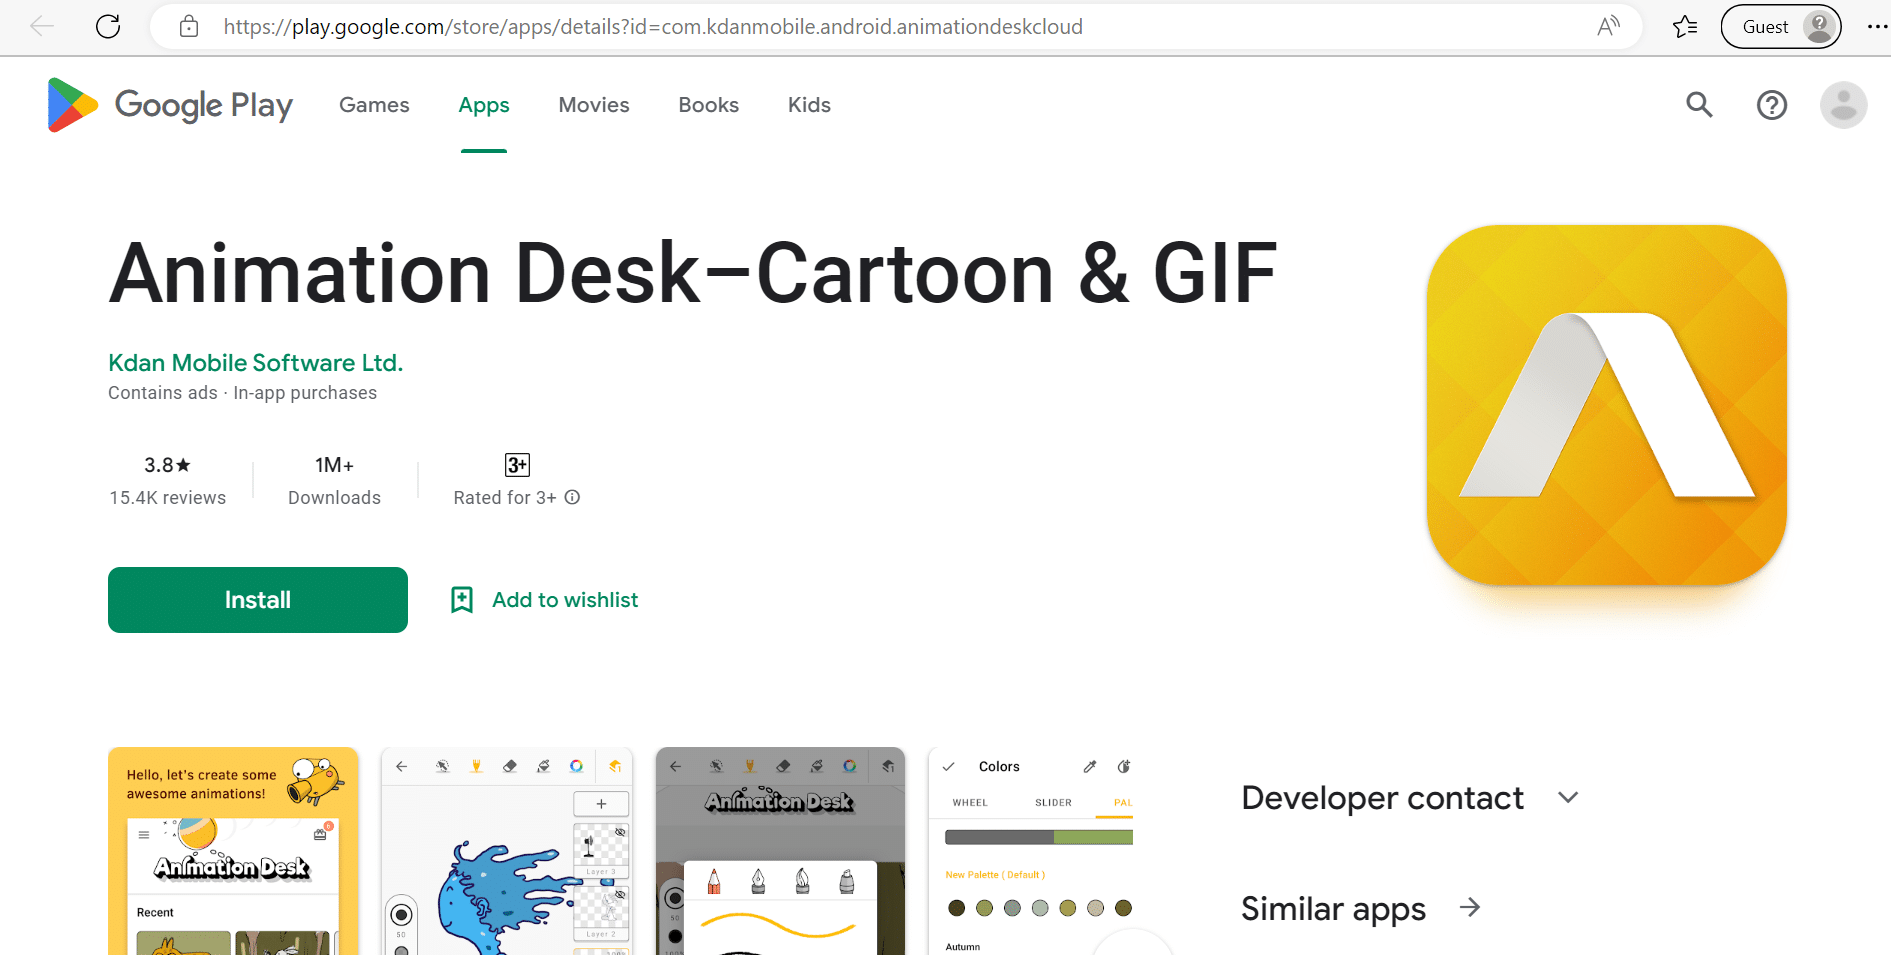1891x955 pixels.
Task: Expand the Developer contact section
Action: tap(1568, 798)
